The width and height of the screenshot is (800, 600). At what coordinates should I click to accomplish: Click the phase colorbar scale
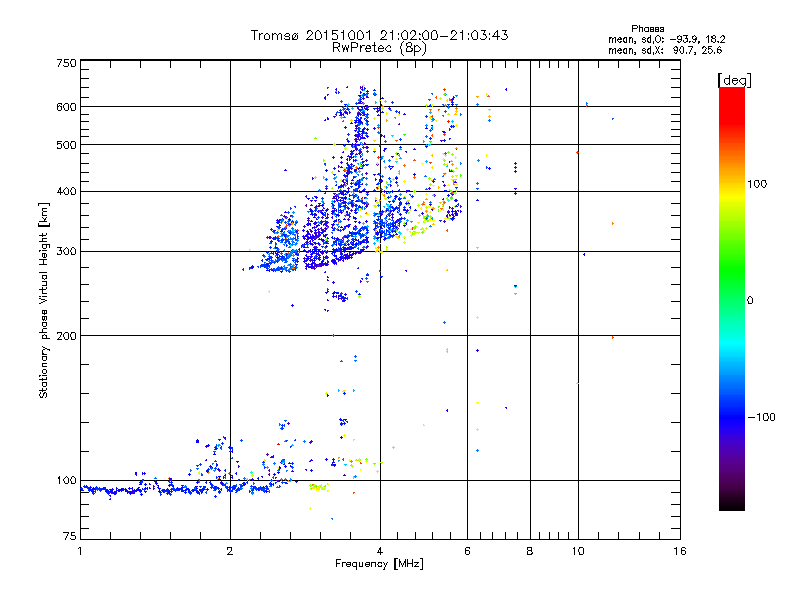coord(732,298)
